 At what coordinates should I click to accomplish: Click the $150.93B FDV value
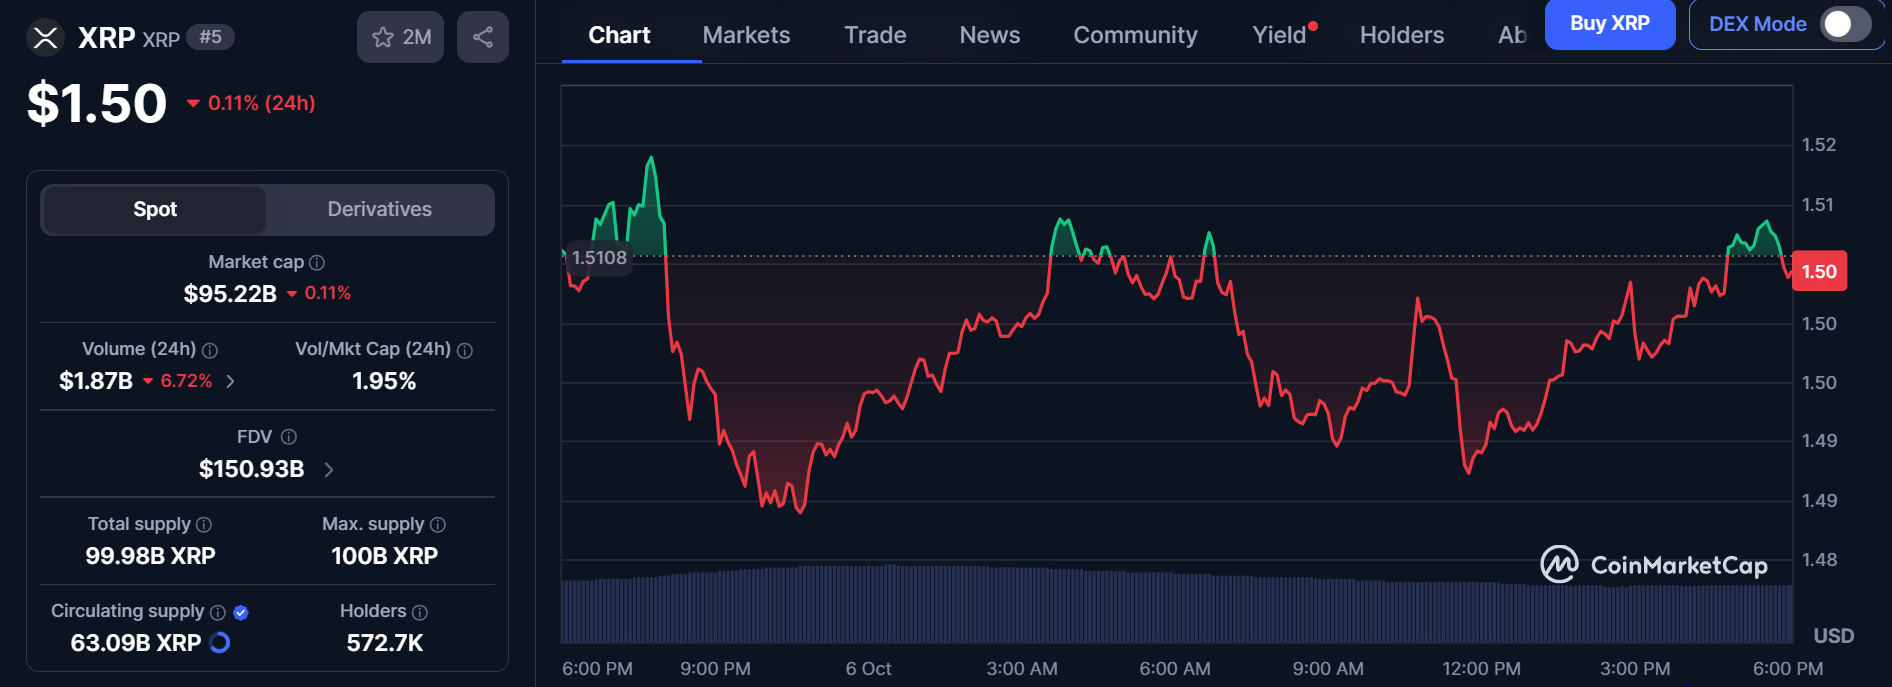pos(251,469)
